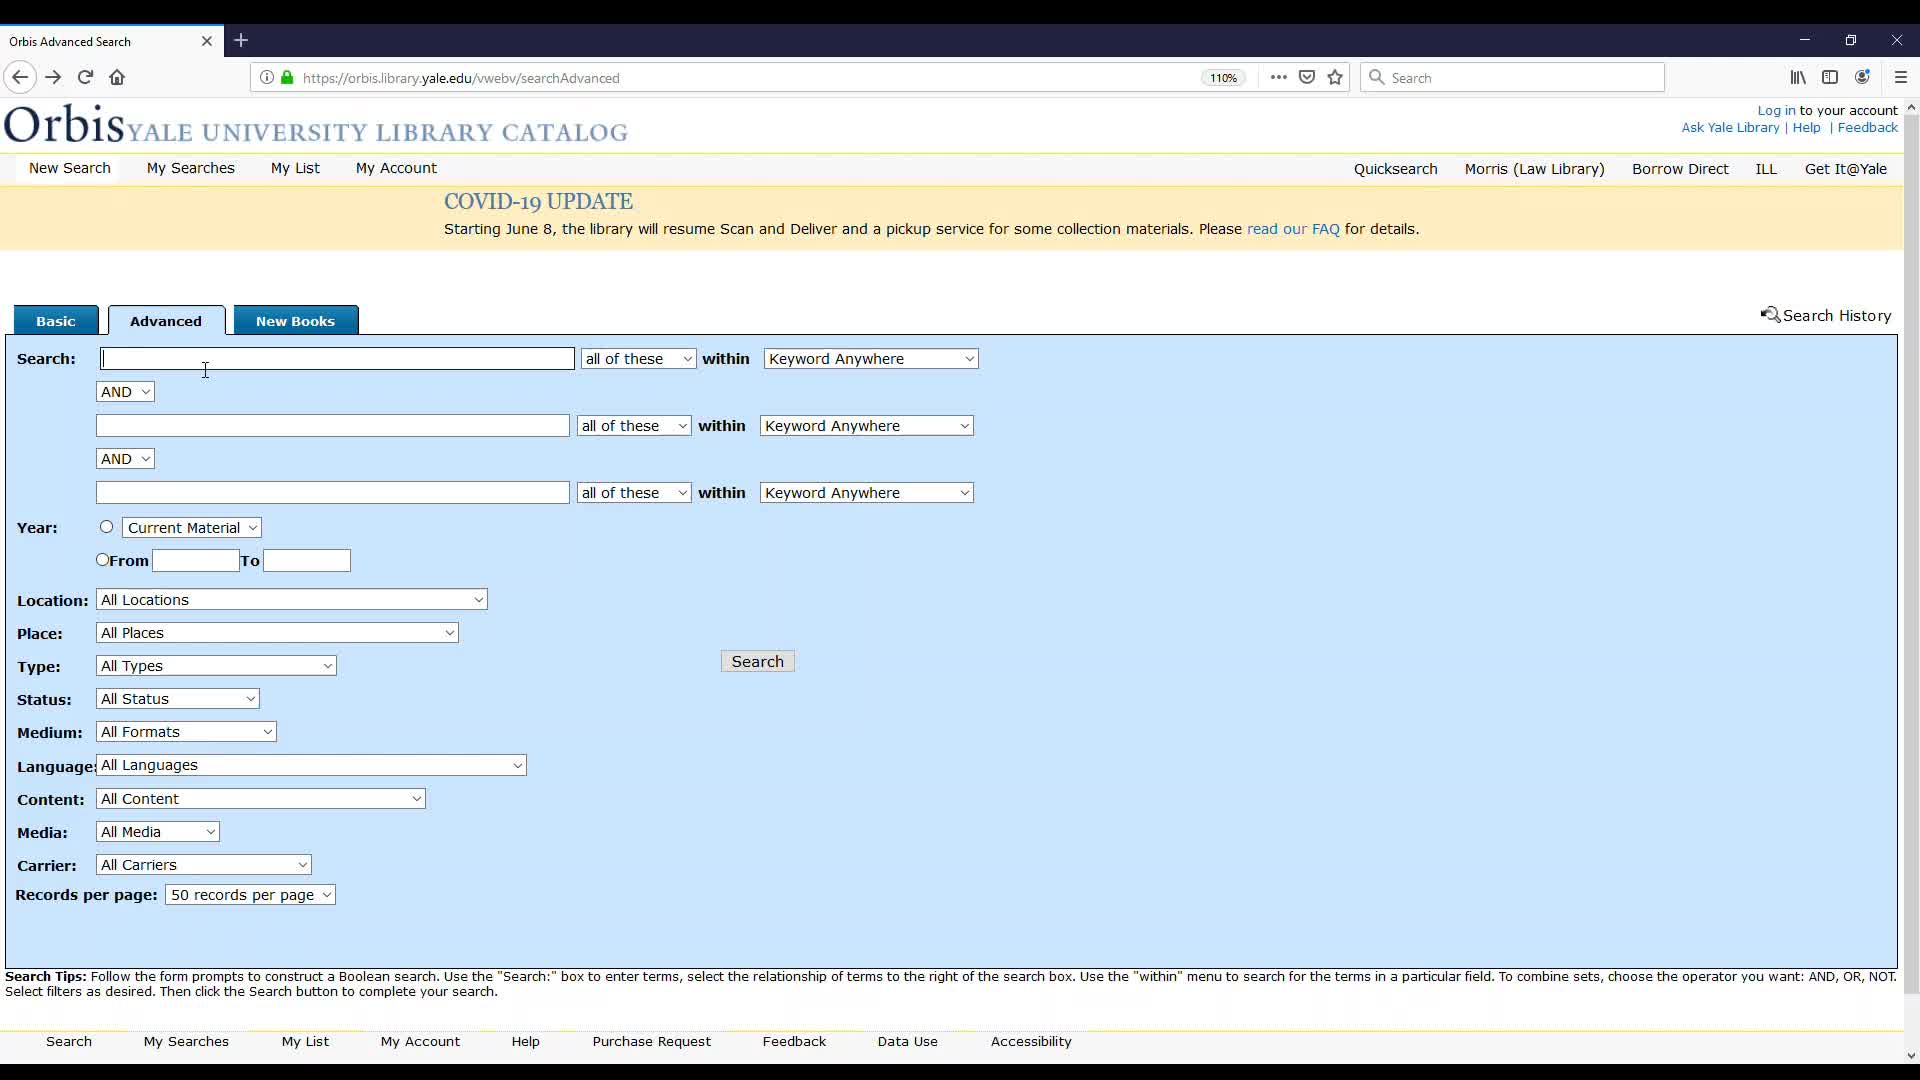The width and height of the screenshot is (1920, 1080).
Task: Open the page actions menu
Action: click(x=1278, y=77)
